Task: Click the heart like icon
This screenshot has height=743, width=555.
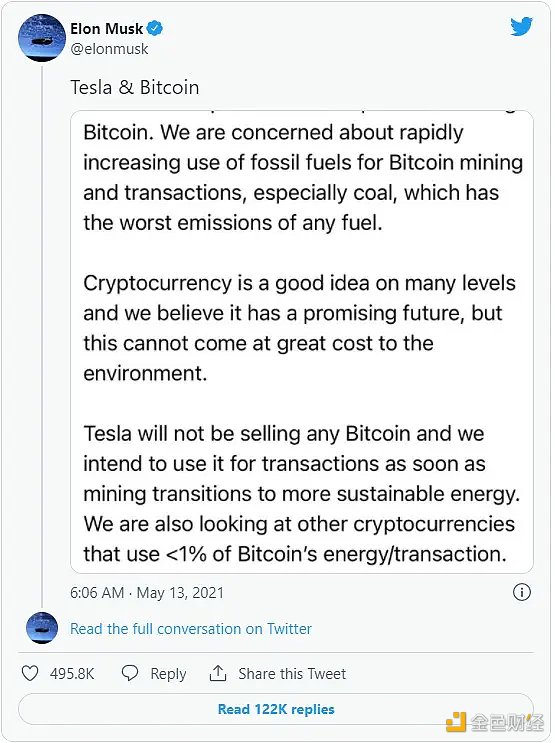Action: [x=30, y=673]
